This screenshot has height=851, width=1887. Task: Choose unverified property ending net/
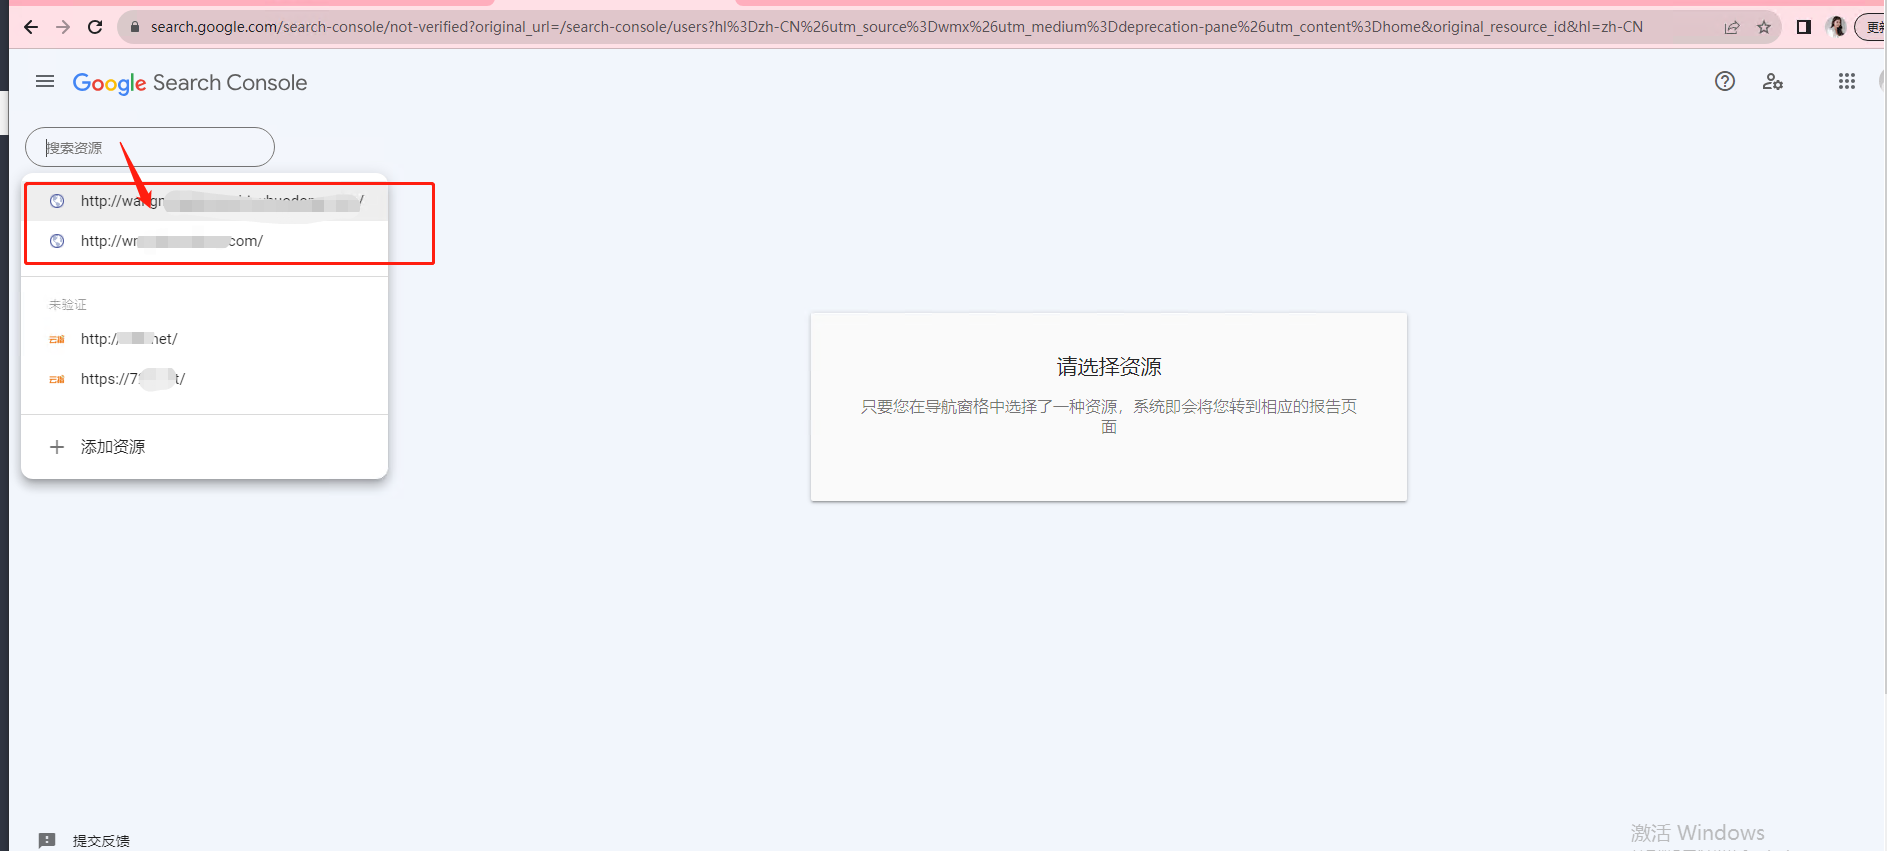[x=205, y=339]
